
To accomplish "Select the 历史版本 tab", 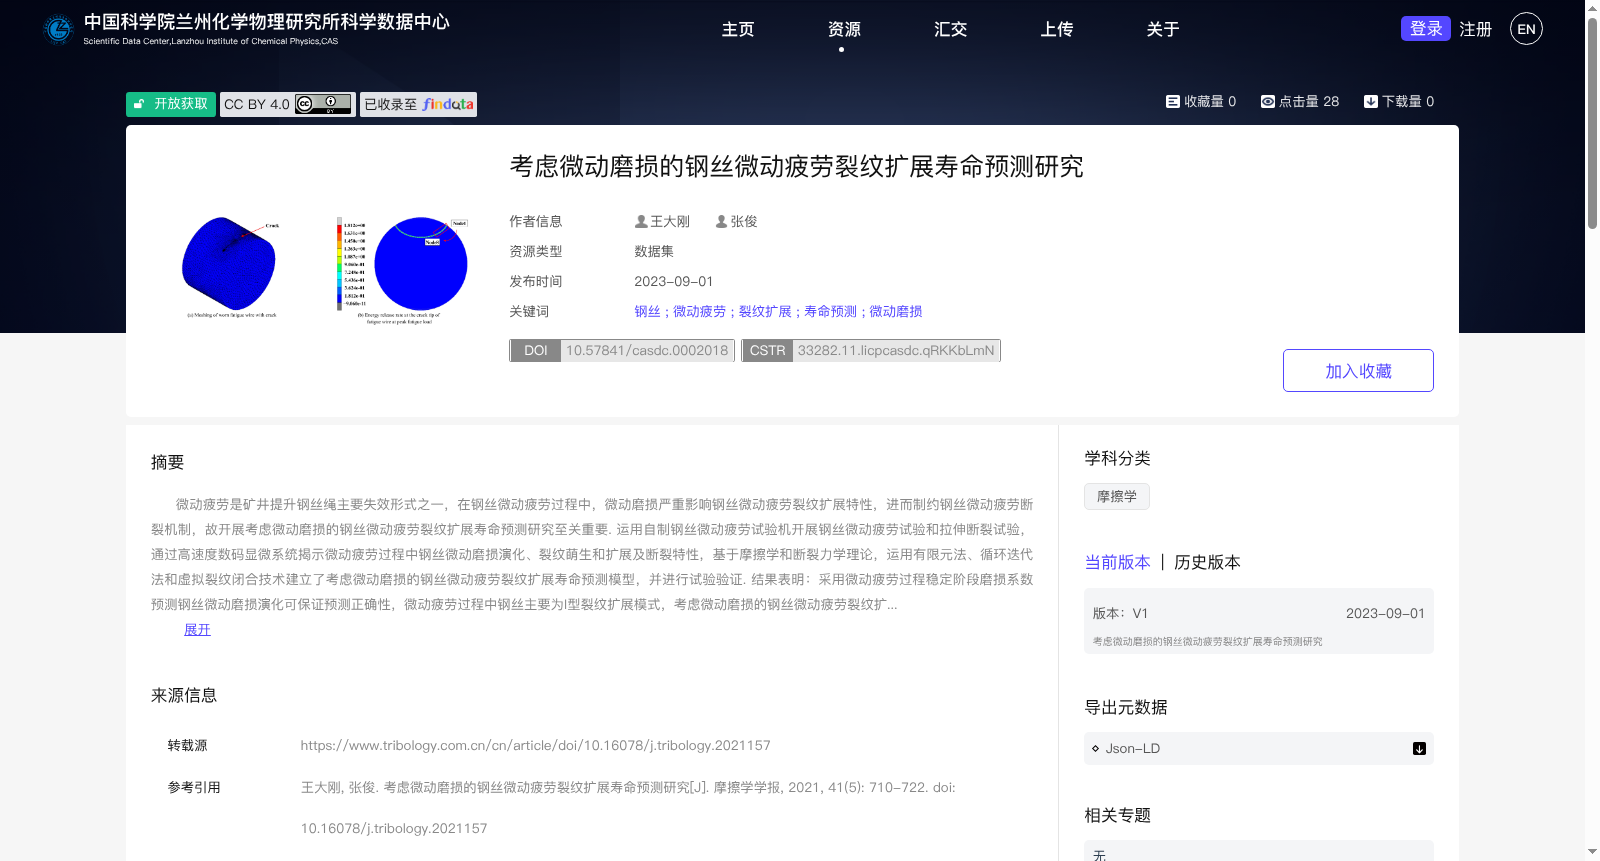I will [1207, 563].
